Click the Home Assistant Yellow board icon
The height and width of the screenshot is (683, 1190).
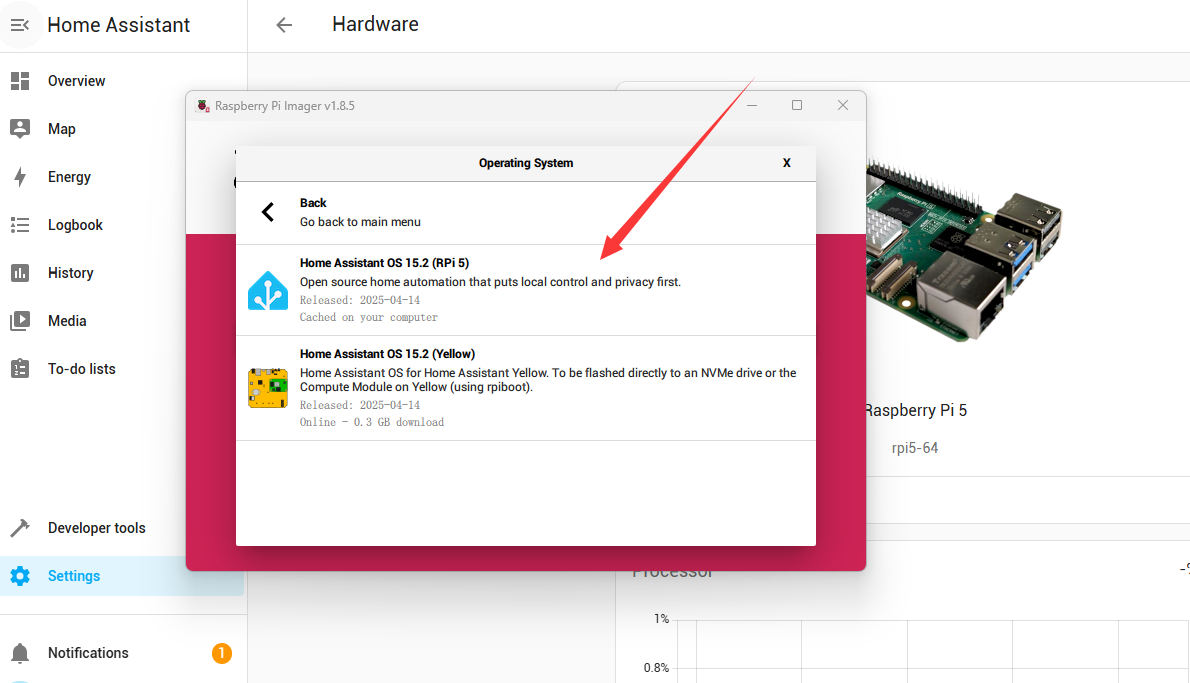268,388
